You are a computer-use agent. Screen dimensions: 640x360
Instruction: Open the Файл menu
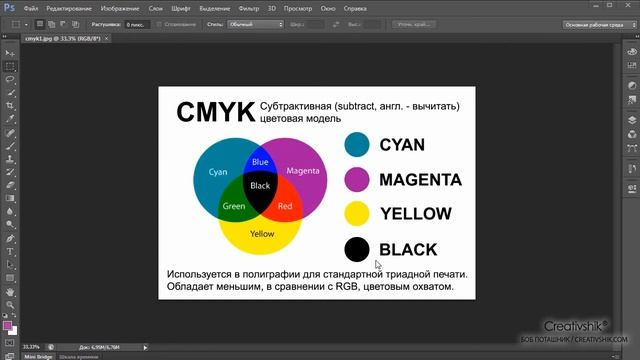coord(31,9)
